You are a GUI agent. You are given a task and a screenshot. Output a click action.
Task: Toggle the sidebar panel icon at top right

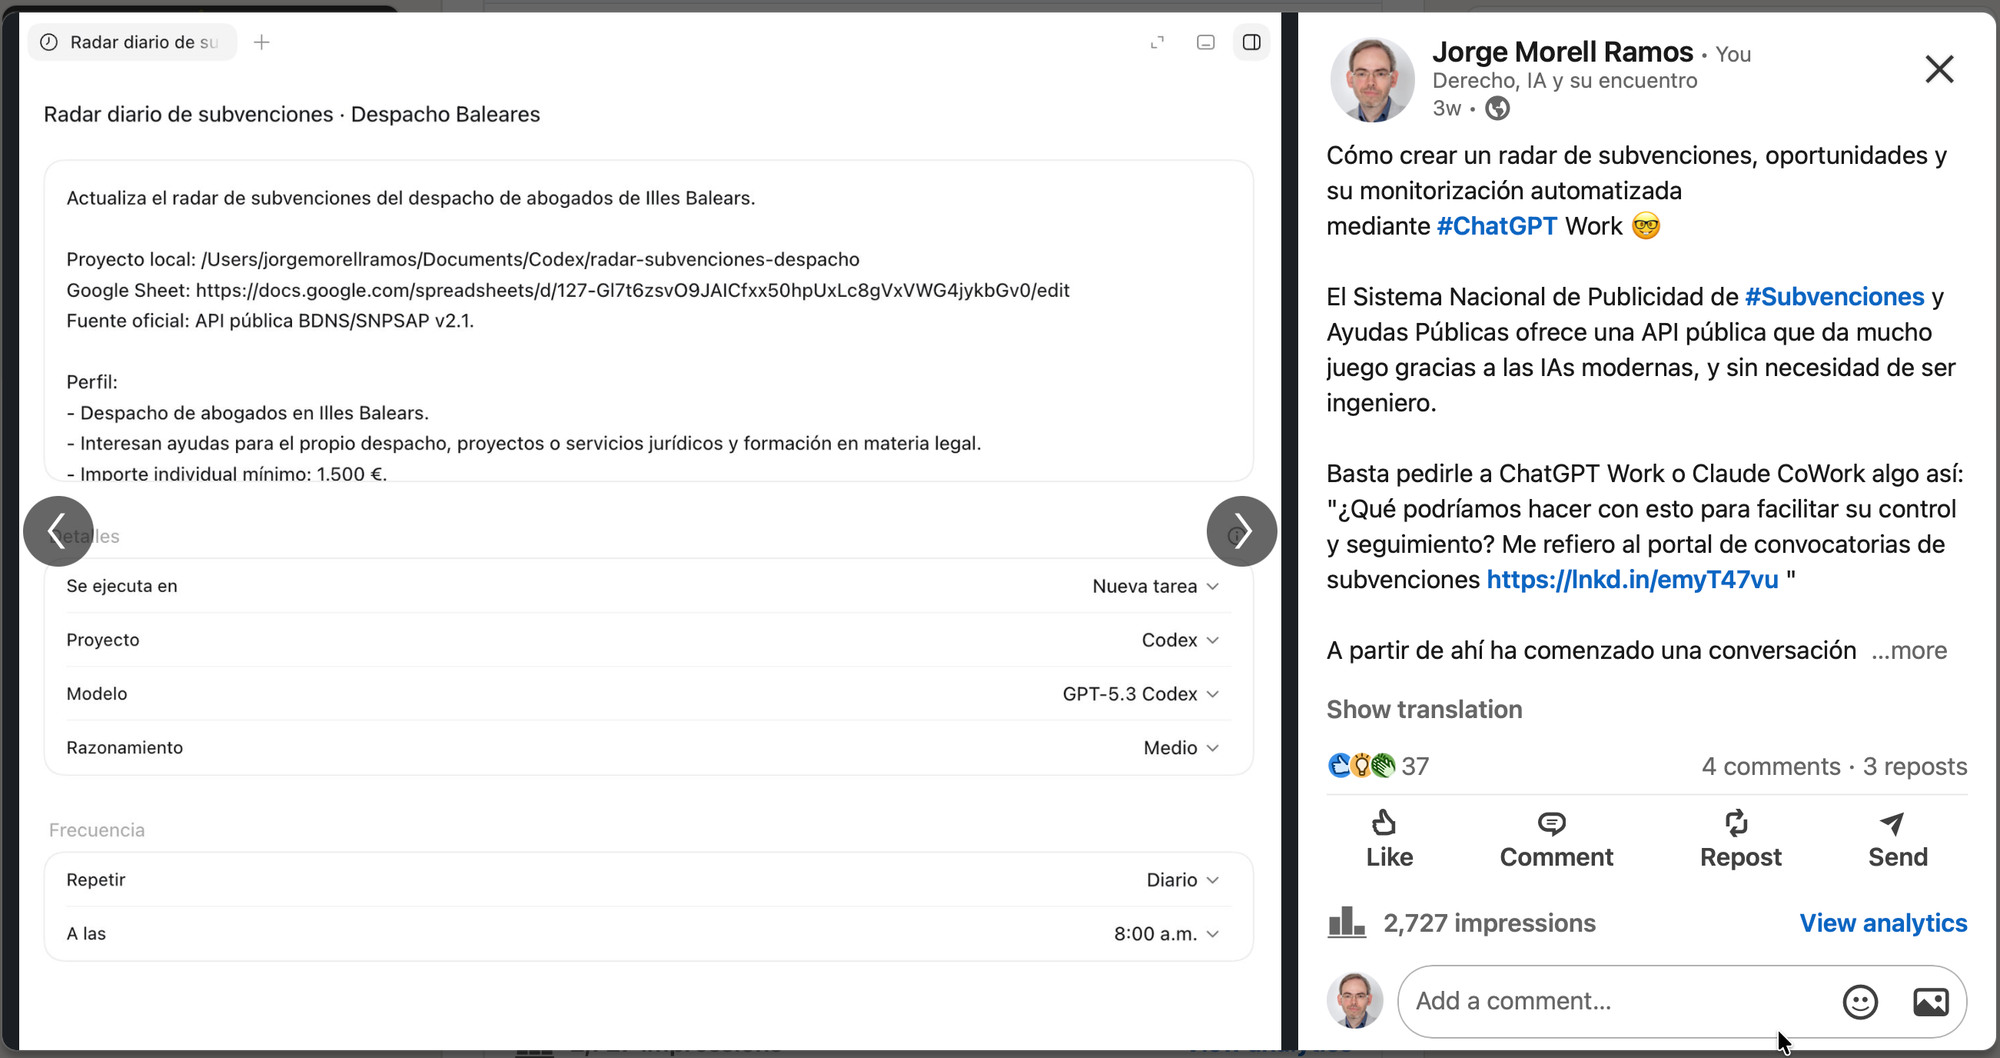[1251, 42]
